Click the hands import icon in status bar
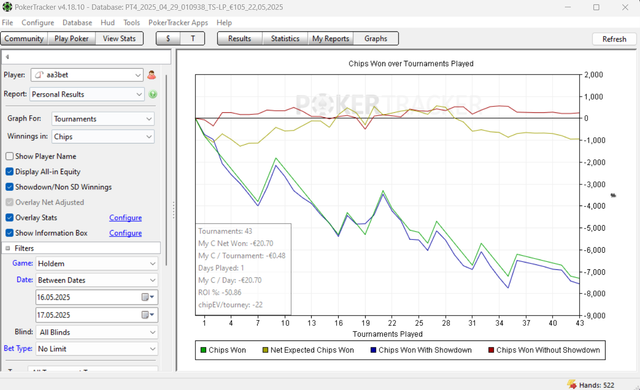Screen dimensions: 640x390 (x=571, y=384)
